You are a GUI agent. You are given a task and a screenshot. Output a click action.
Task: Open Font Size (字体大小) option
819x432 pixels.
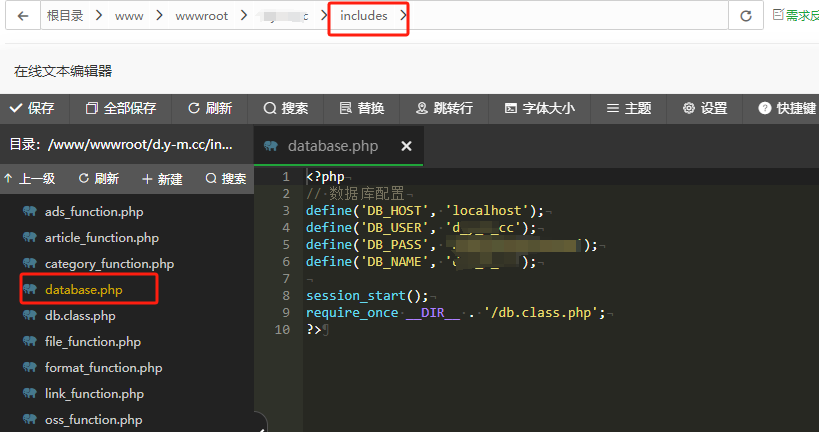(x=539, y=108)
